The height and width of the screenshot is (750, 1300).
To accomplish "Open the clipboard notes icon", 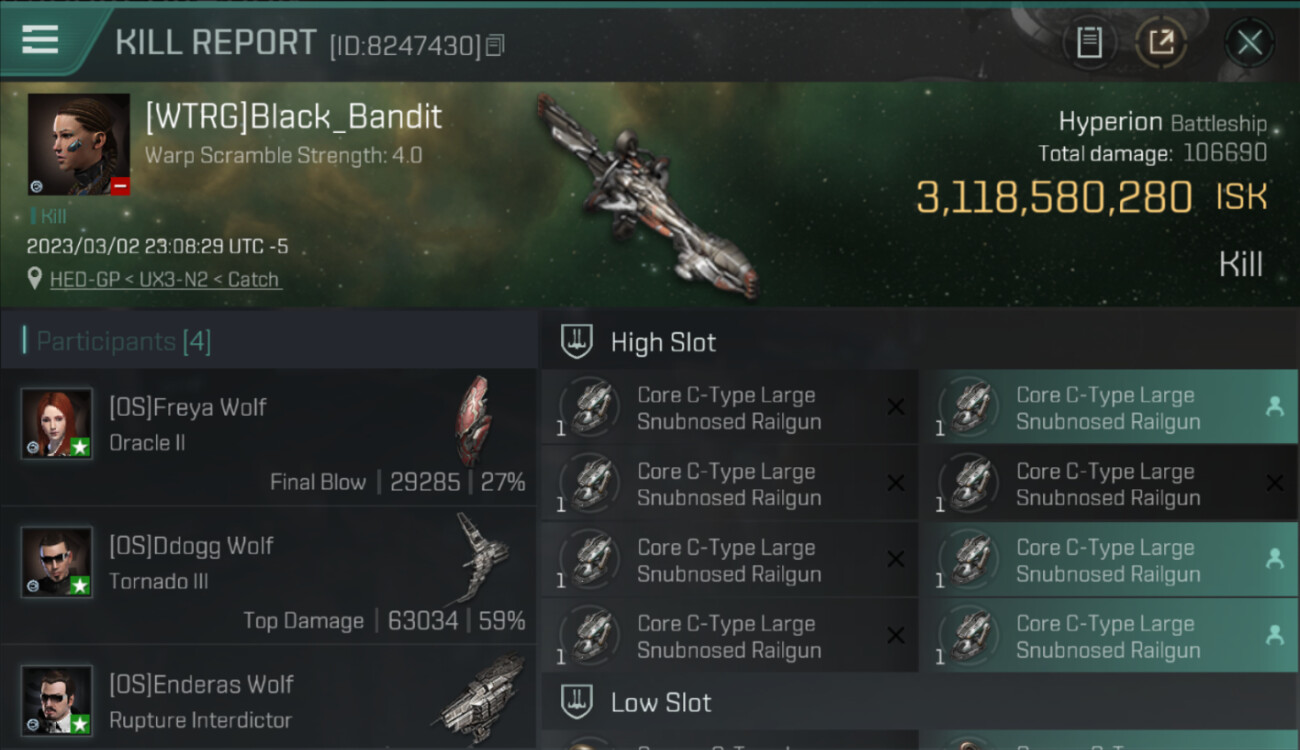I will coord(1089,43).
